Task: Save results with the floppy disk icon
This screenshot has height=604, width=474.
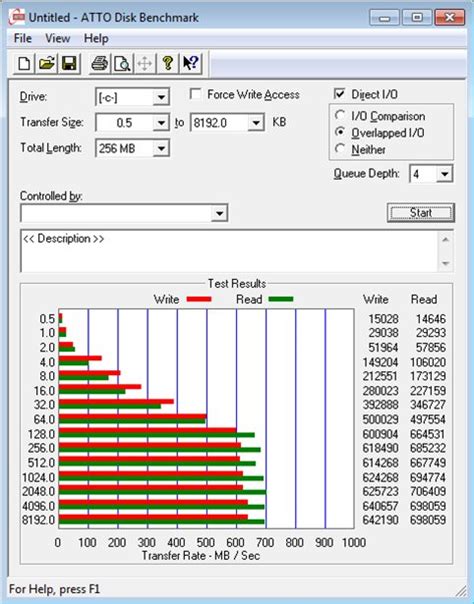Action: [x=69, y=63]
